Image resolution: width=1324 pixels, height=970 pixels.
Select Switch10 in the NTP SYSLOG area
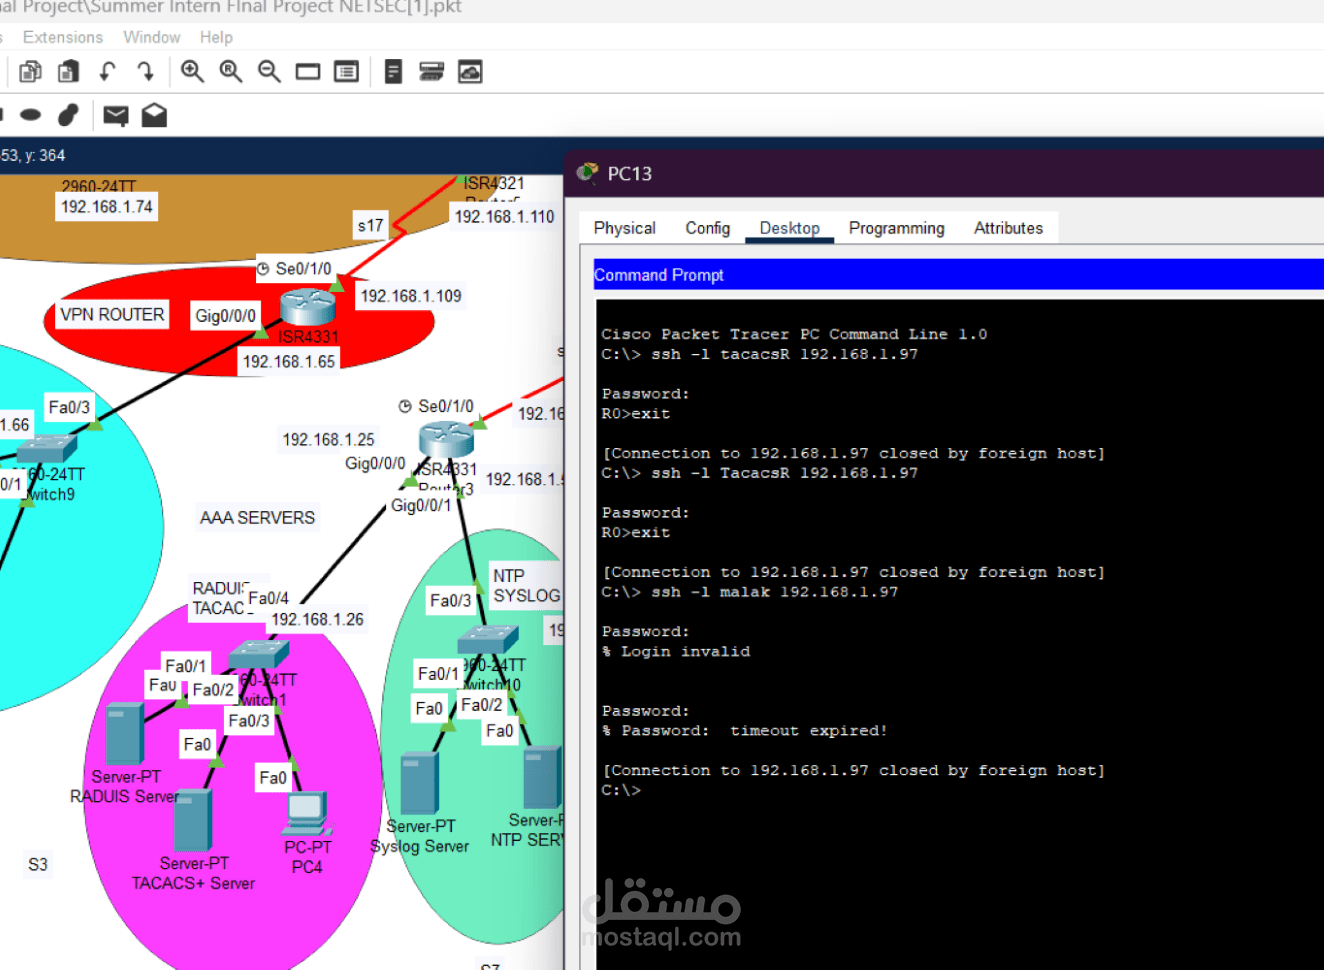tap(488, 640)
